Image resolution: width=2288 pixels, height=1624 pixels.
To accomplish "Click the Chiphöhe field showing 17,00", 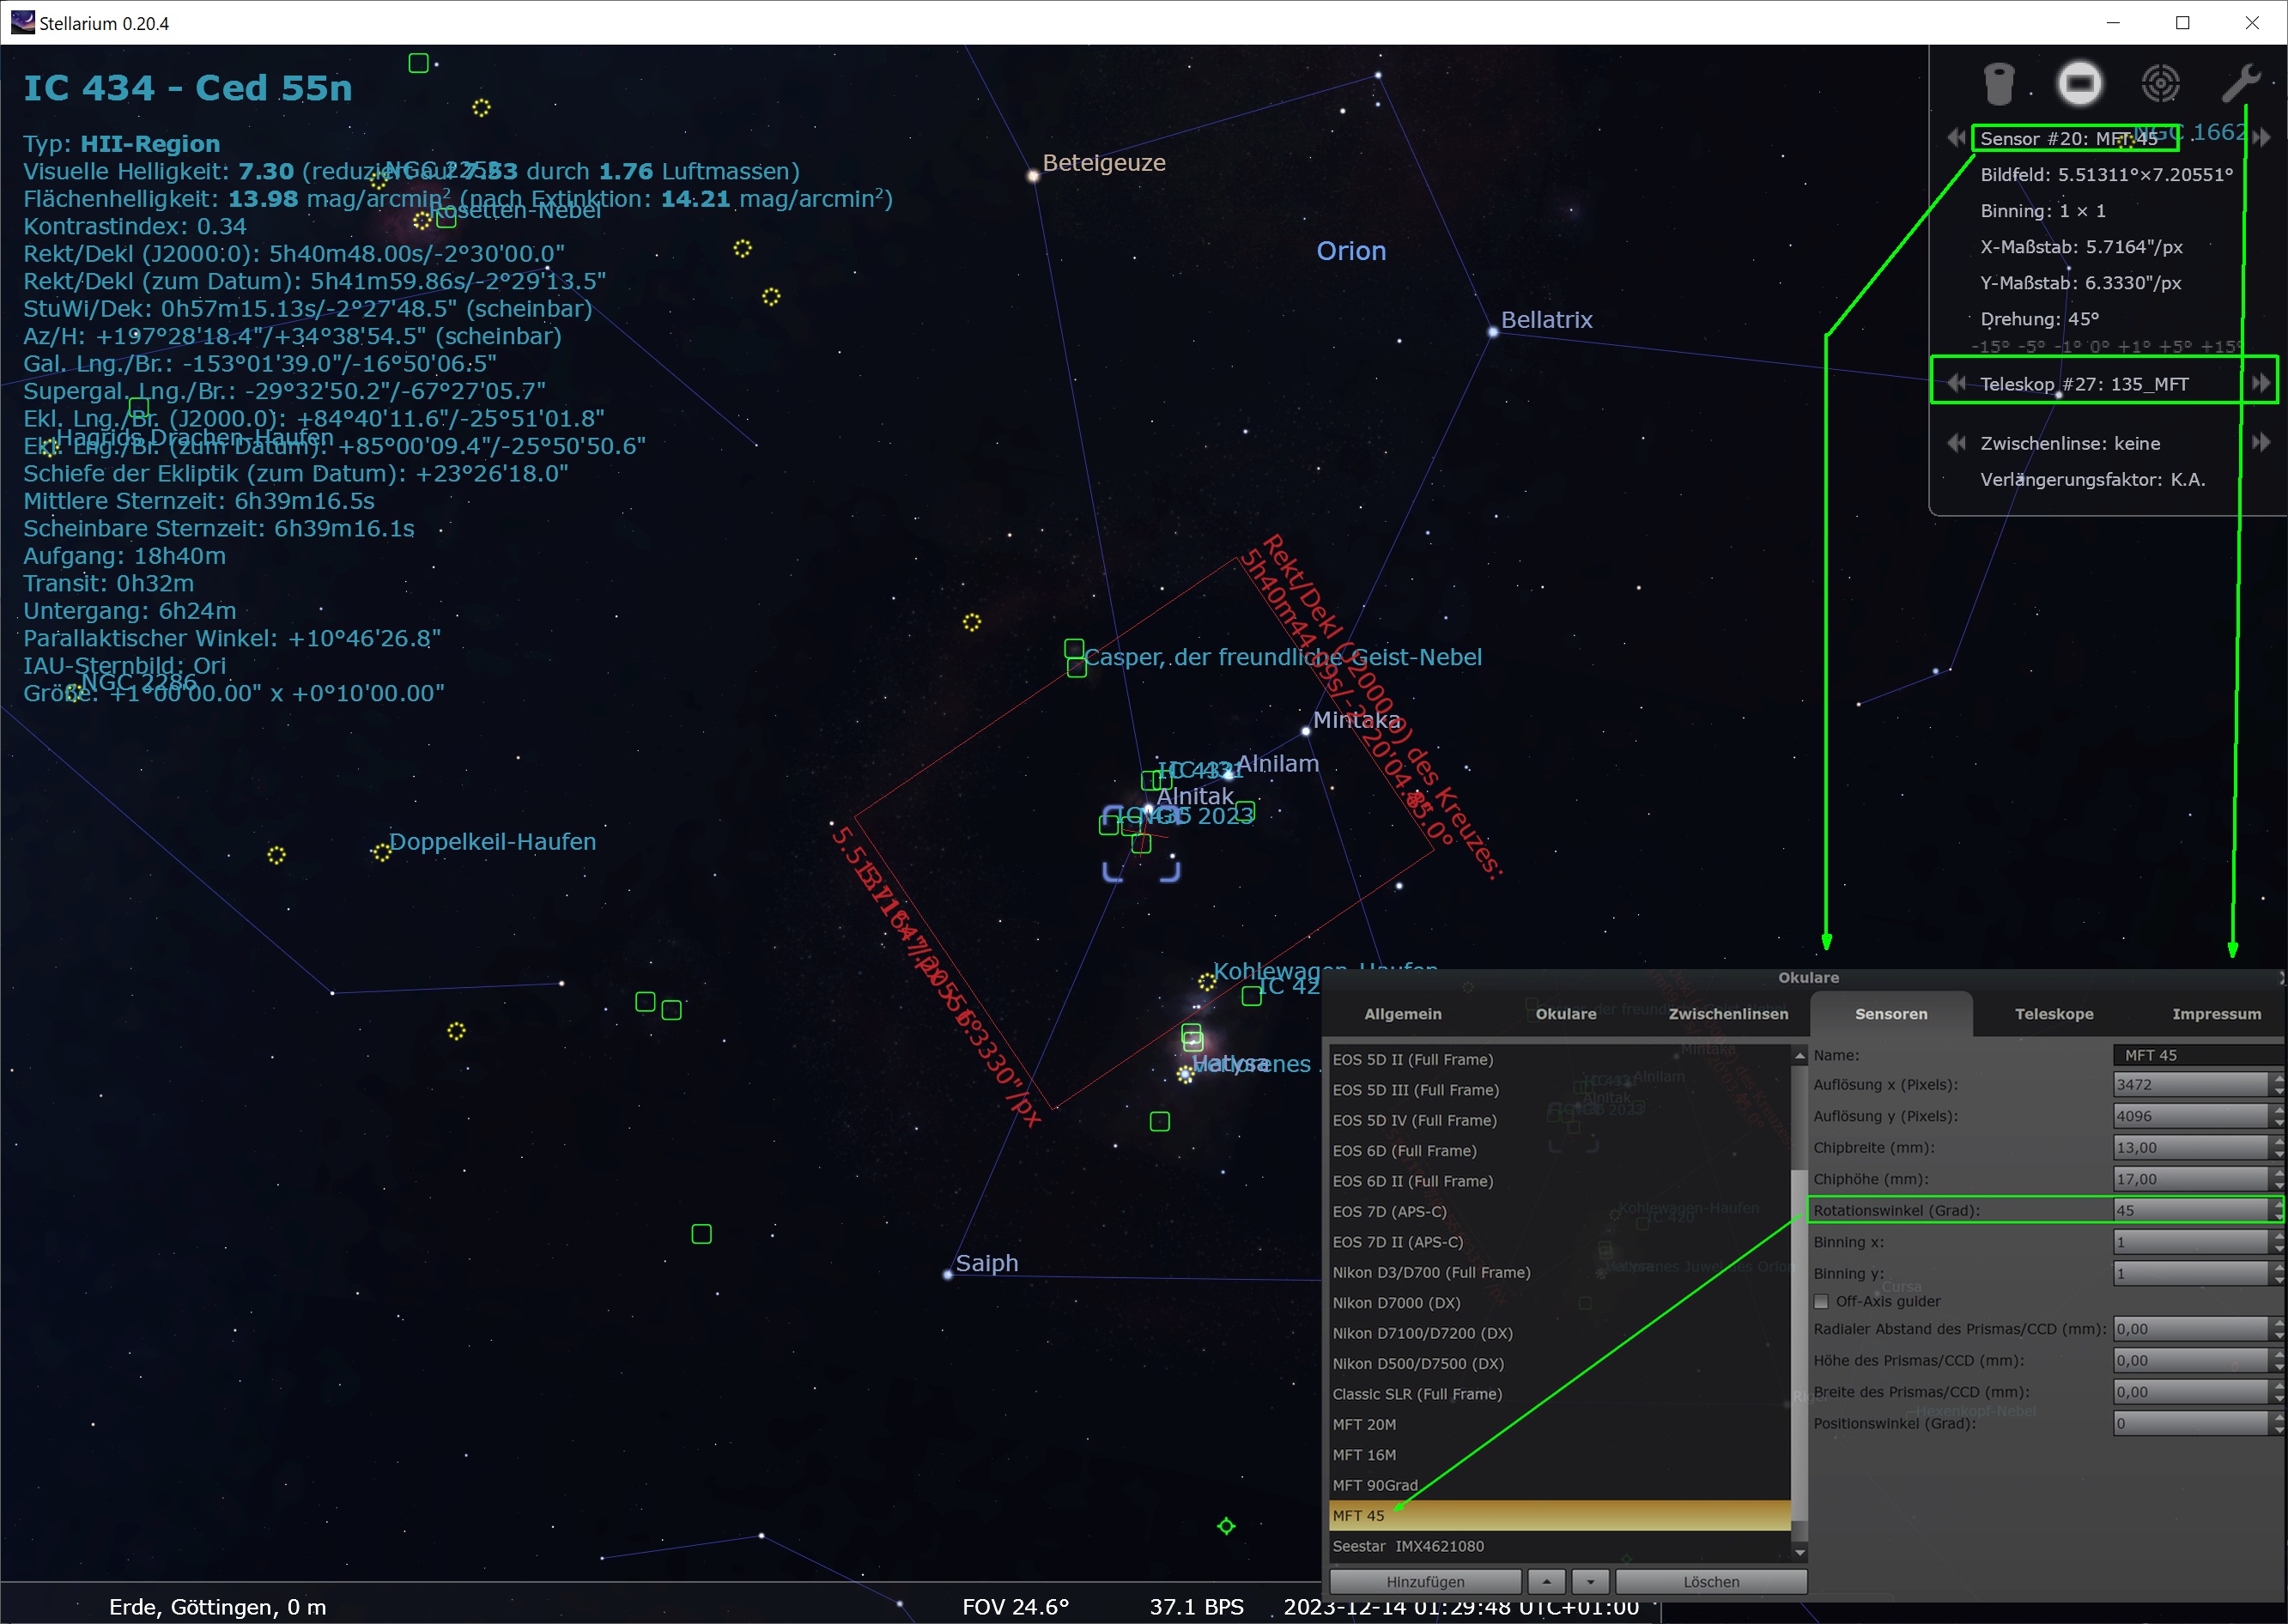I will pos(2190,1179).
